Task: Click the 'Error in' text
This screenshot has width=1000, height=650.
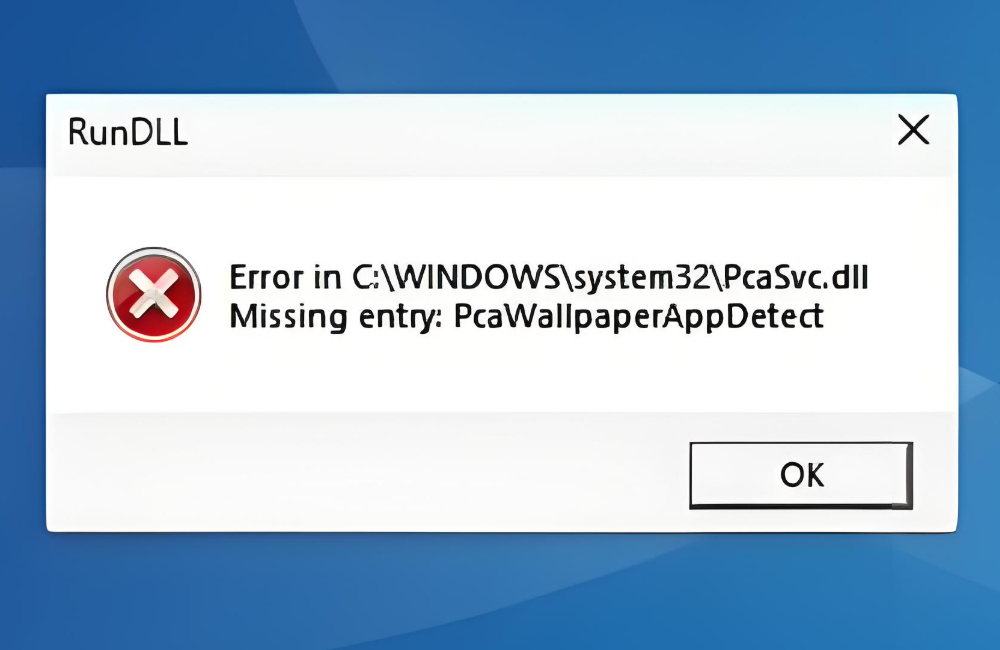Action: [x=285, y=277]
